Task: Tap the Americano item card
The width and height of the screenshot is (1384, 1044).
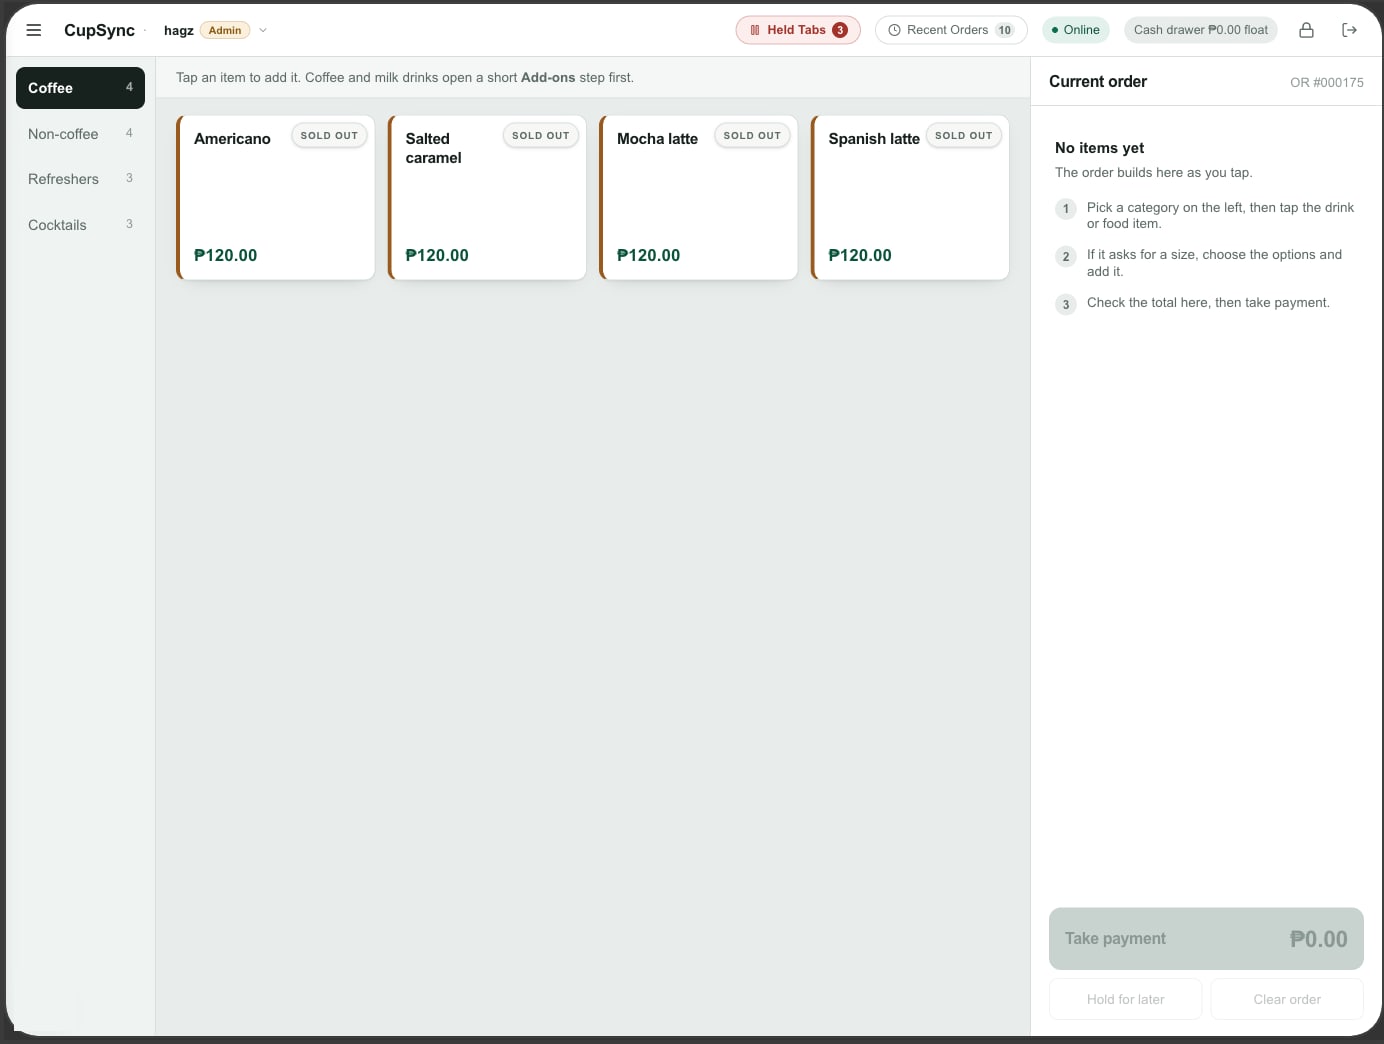Action: tap(276, 198)
